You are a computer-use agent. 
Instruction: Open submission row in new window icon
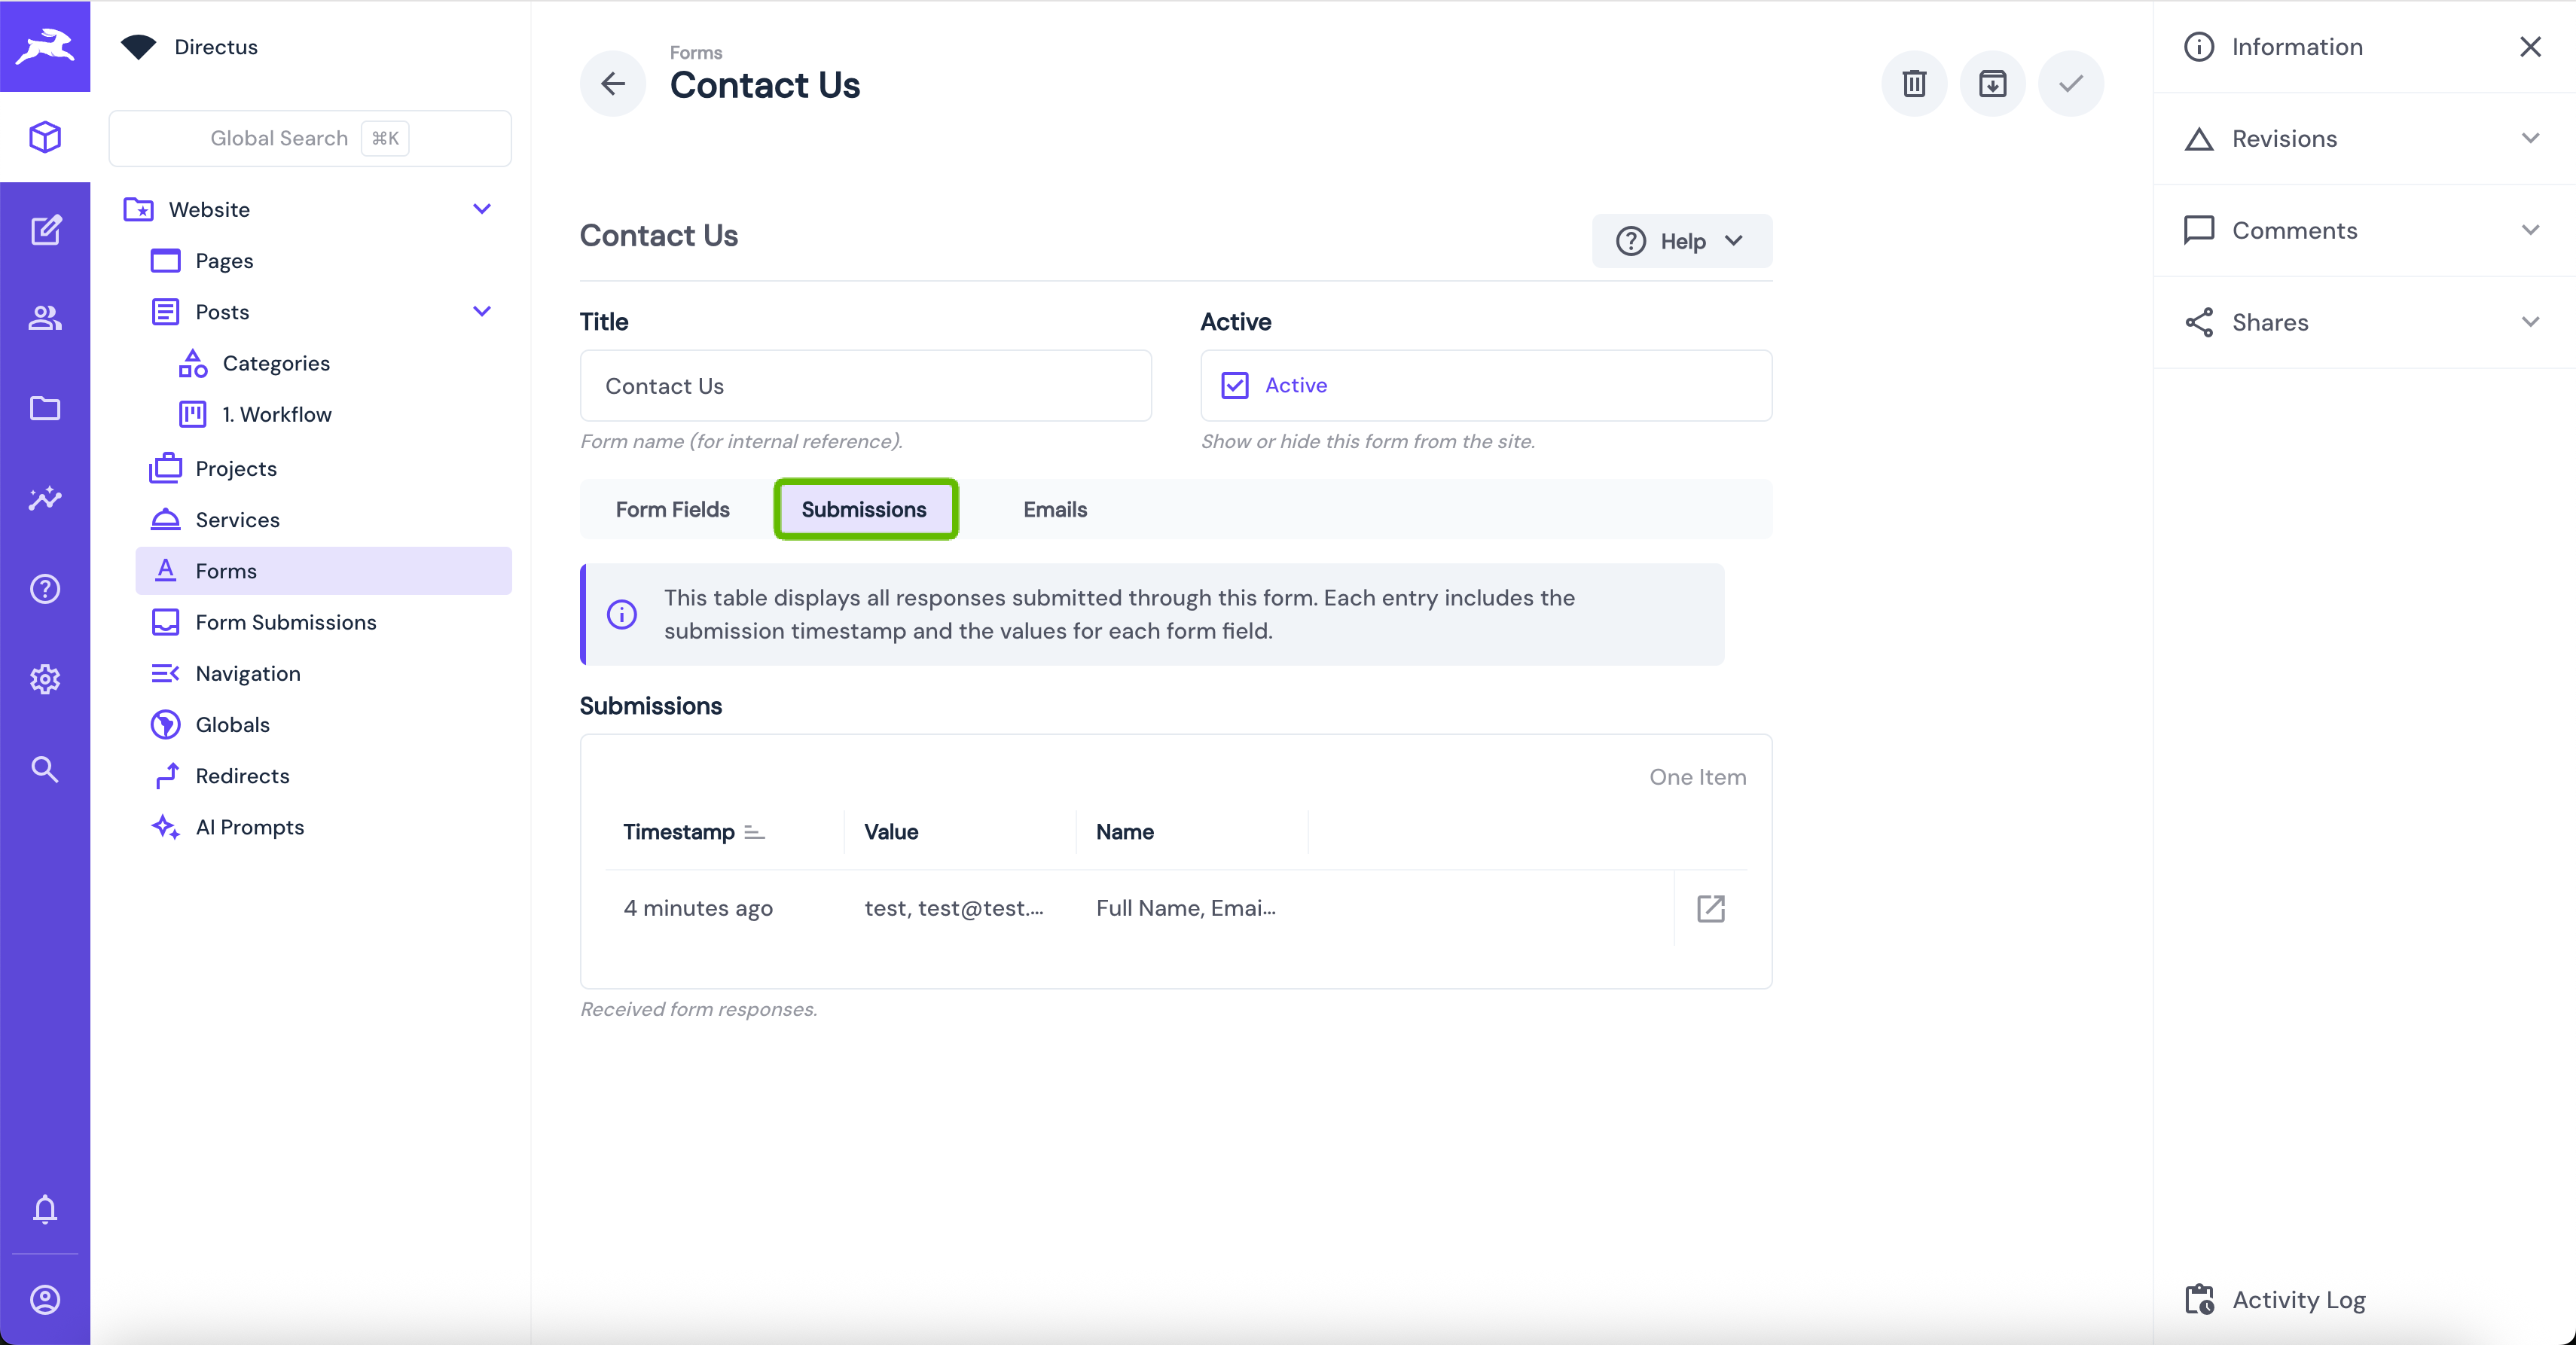tap(1710, 908)
